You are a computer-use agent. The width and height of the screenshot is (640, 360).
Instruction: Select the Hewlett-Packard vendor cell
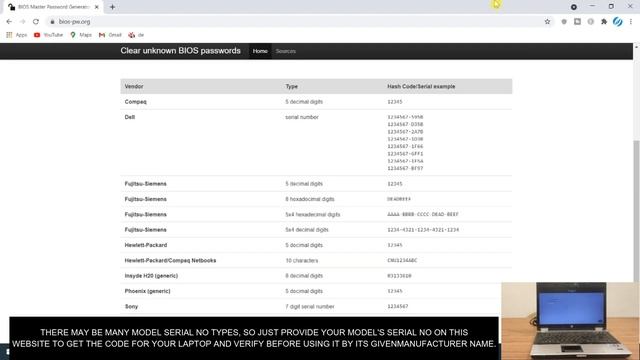pyautogui.click(x=146, y=245)
